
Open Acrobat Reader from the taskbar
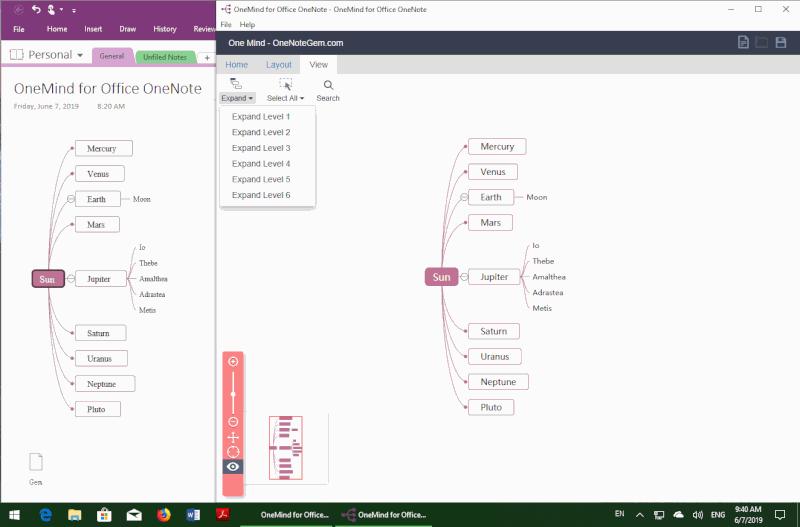[223, 515]
